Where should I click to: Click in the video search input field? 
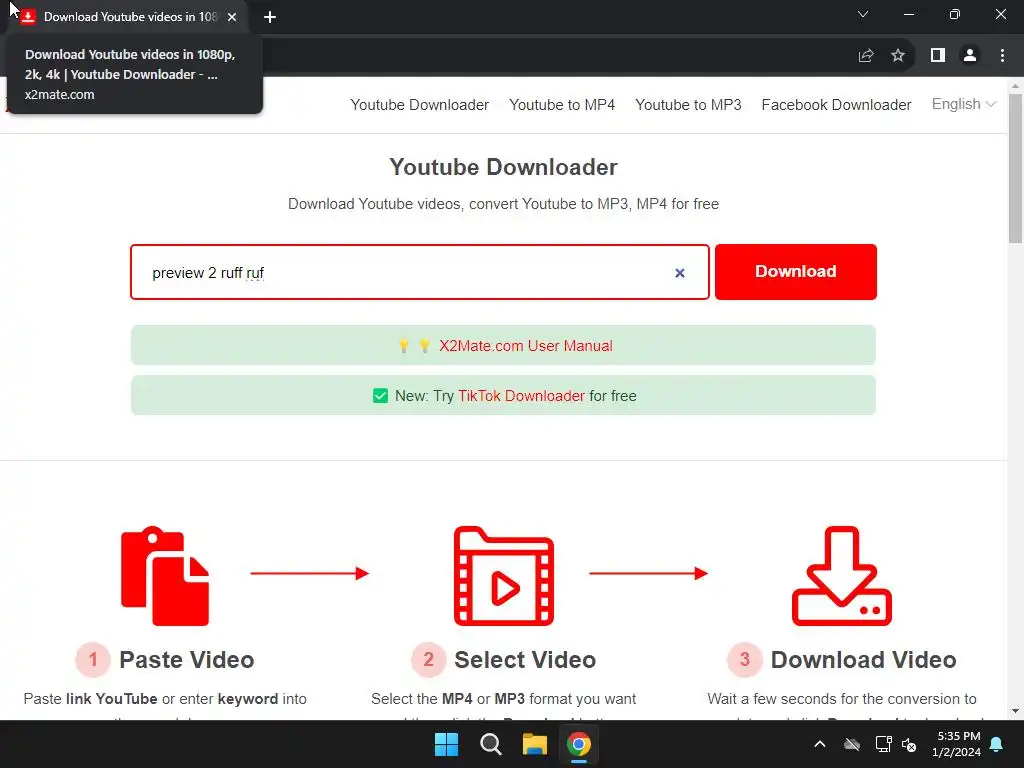click(419, 272)
